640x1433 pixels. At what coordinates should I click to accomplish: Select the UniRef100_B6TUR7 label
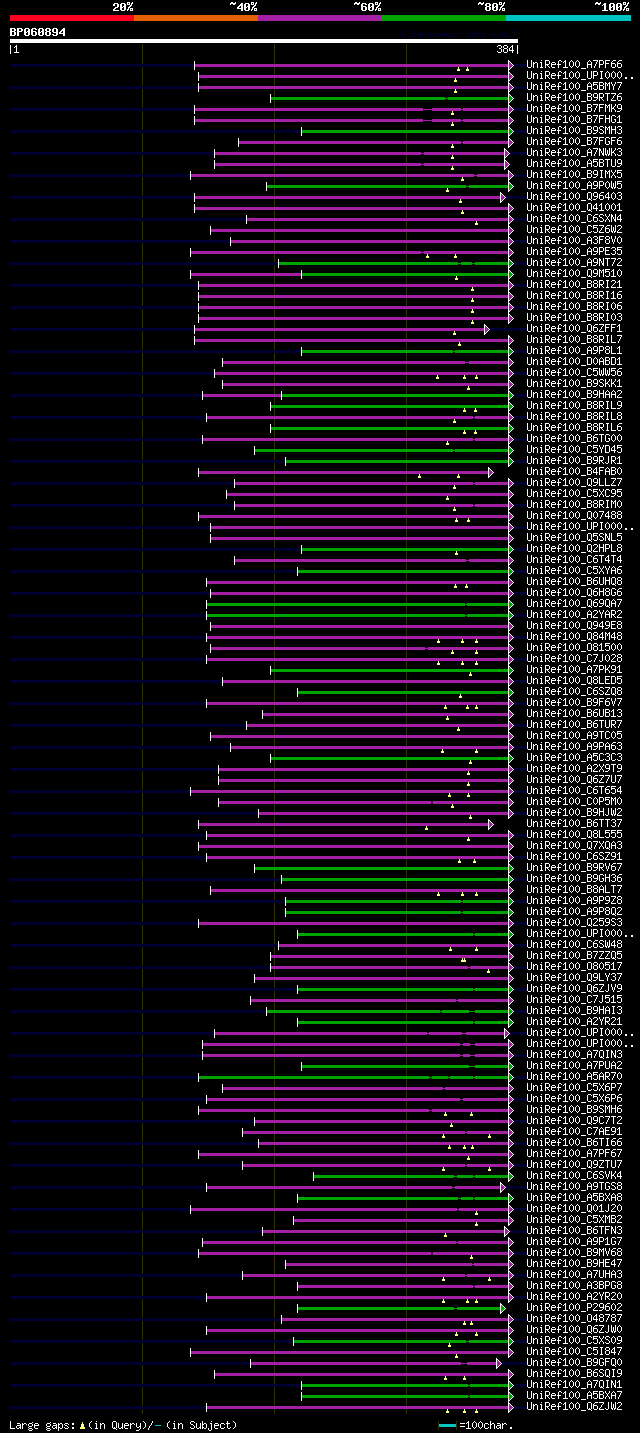(x=574, y=725)
